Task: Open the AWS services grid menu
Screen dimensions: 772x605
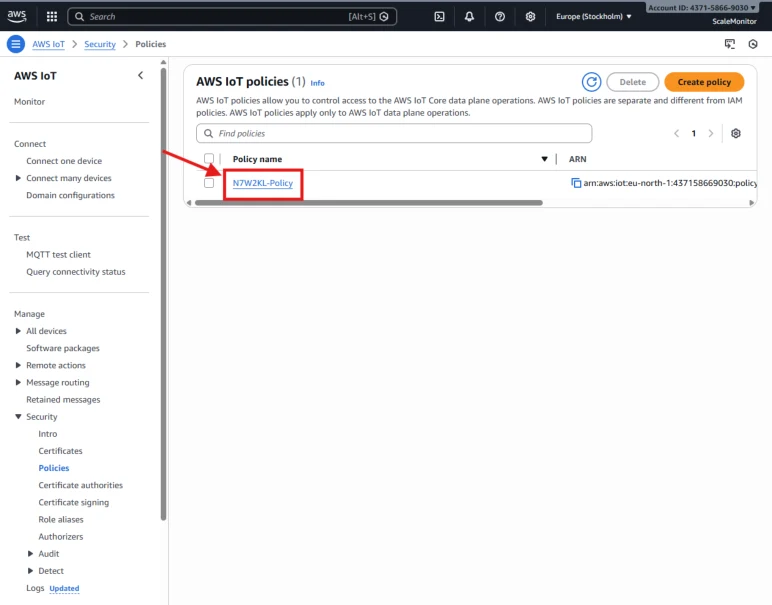Action: pyautogui.click(x=52, y=17)
